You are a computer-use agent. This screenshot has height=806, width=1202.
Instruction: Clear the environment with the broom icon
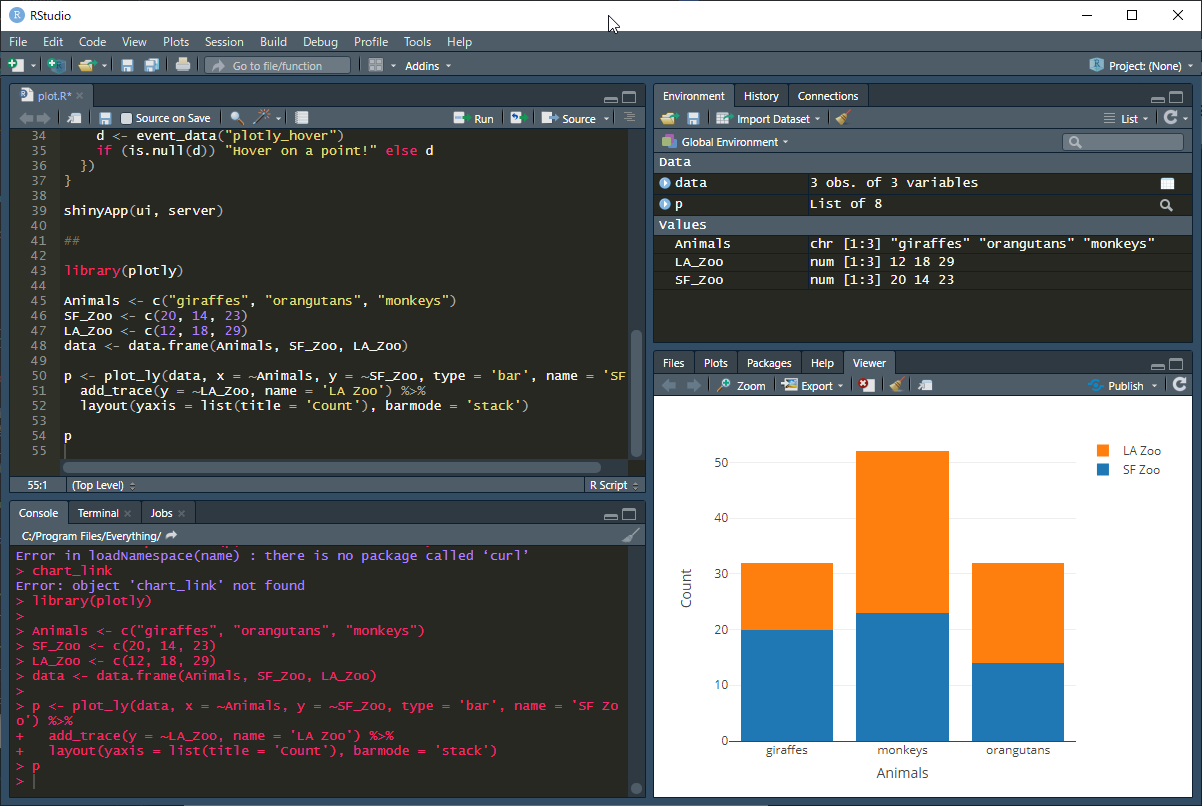point(842,118)
